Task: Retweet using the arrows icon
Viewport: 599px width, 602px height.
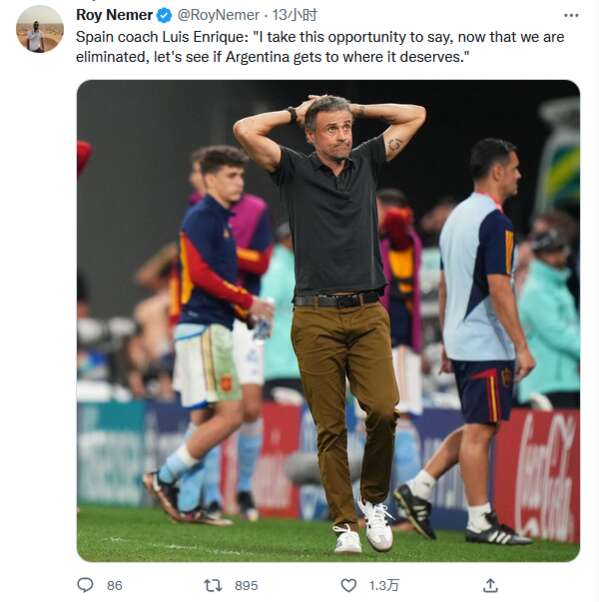Action: (213, 585)
